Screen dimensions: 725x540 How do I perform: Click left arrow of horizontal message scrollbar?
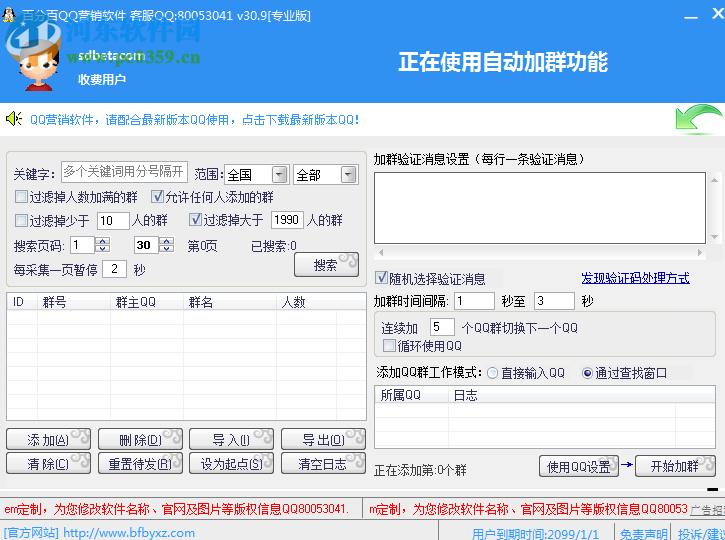pyautogui.click(x=381, y=252)
